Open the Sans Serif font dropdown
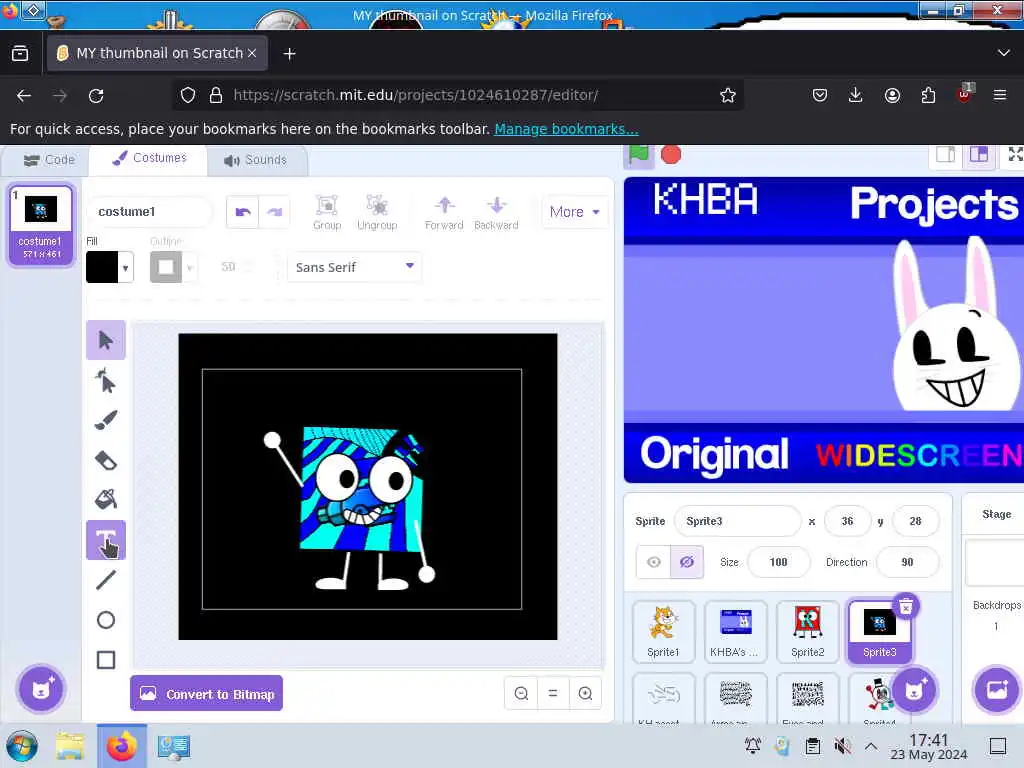Image resolution: width=1024 pixels, height=768 pixels. click(x=354, y=267)
